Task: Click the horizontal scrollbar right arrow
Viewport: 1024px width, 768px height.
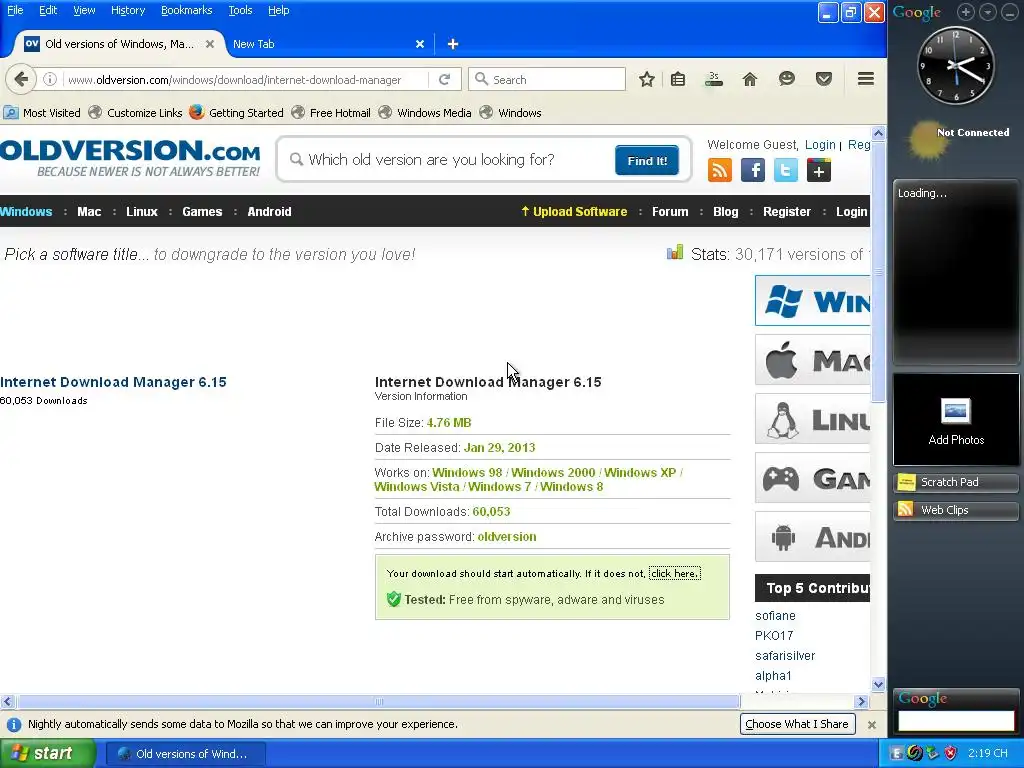Action: (x=861, y=702)
